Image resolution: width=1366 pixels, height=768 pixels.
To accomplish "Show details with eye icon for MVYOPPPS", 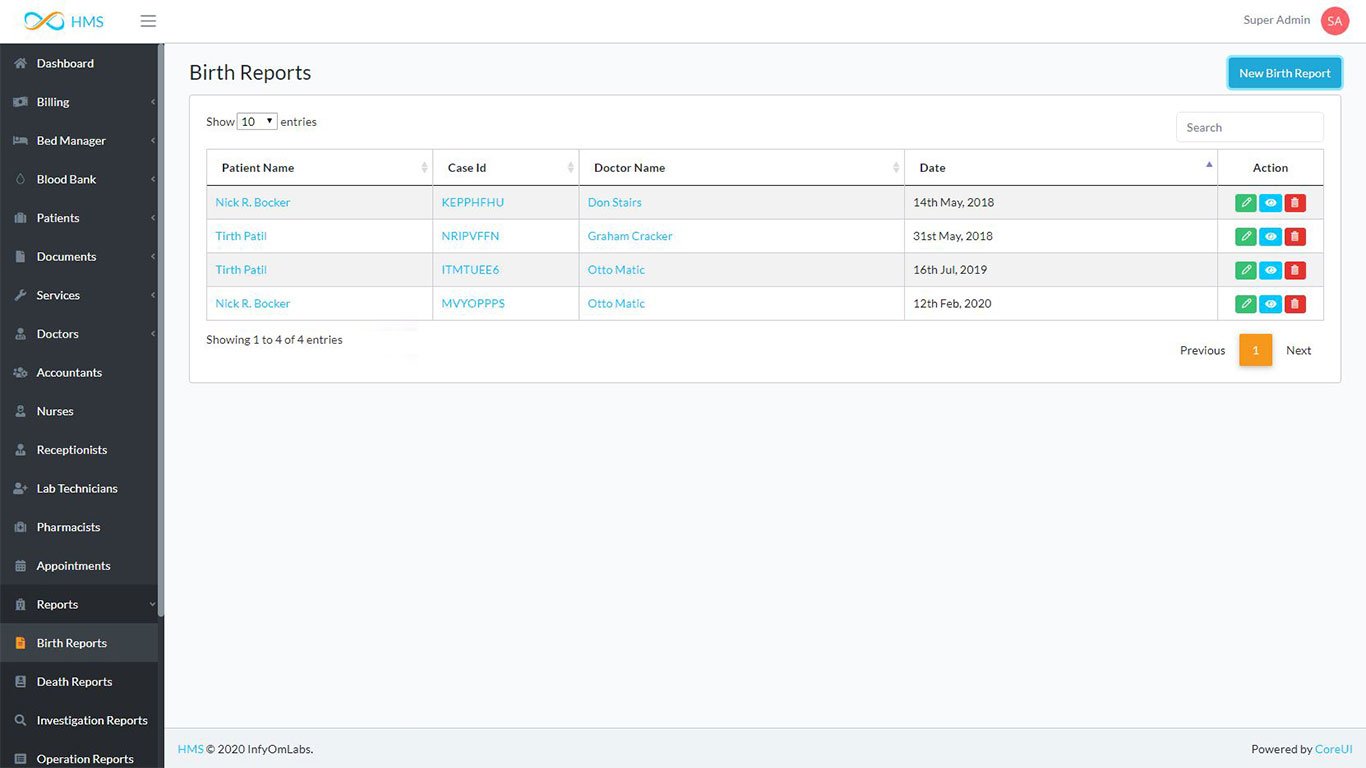I will pos(1270,304).
